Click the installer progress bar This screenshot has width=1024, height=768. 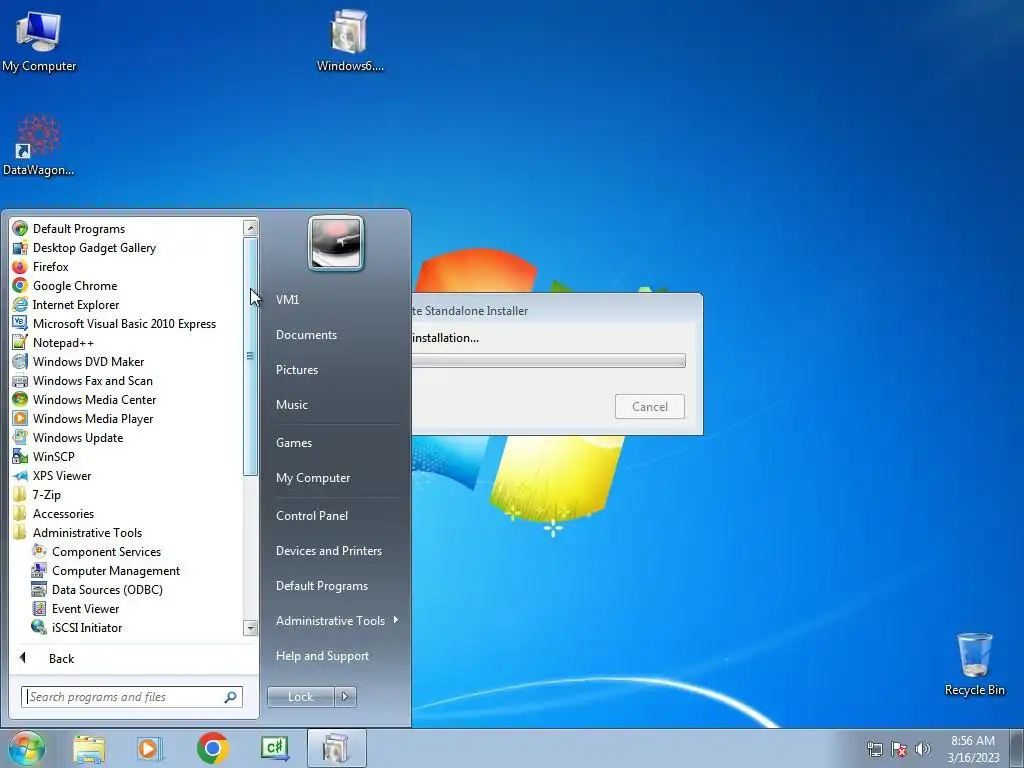coord(548,360)
